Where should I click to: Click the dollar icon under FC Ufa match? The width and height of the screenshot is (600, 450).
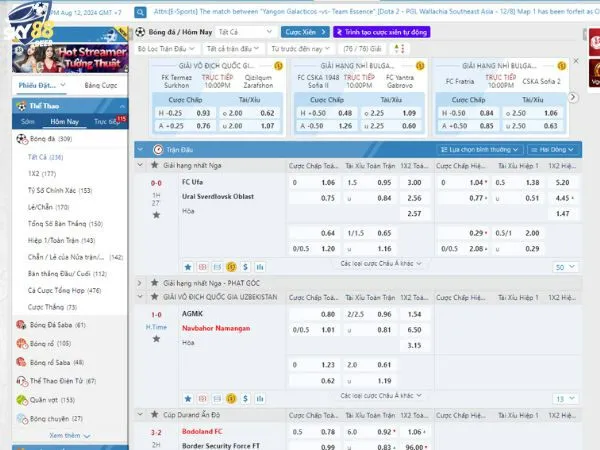tap(245, 267)
